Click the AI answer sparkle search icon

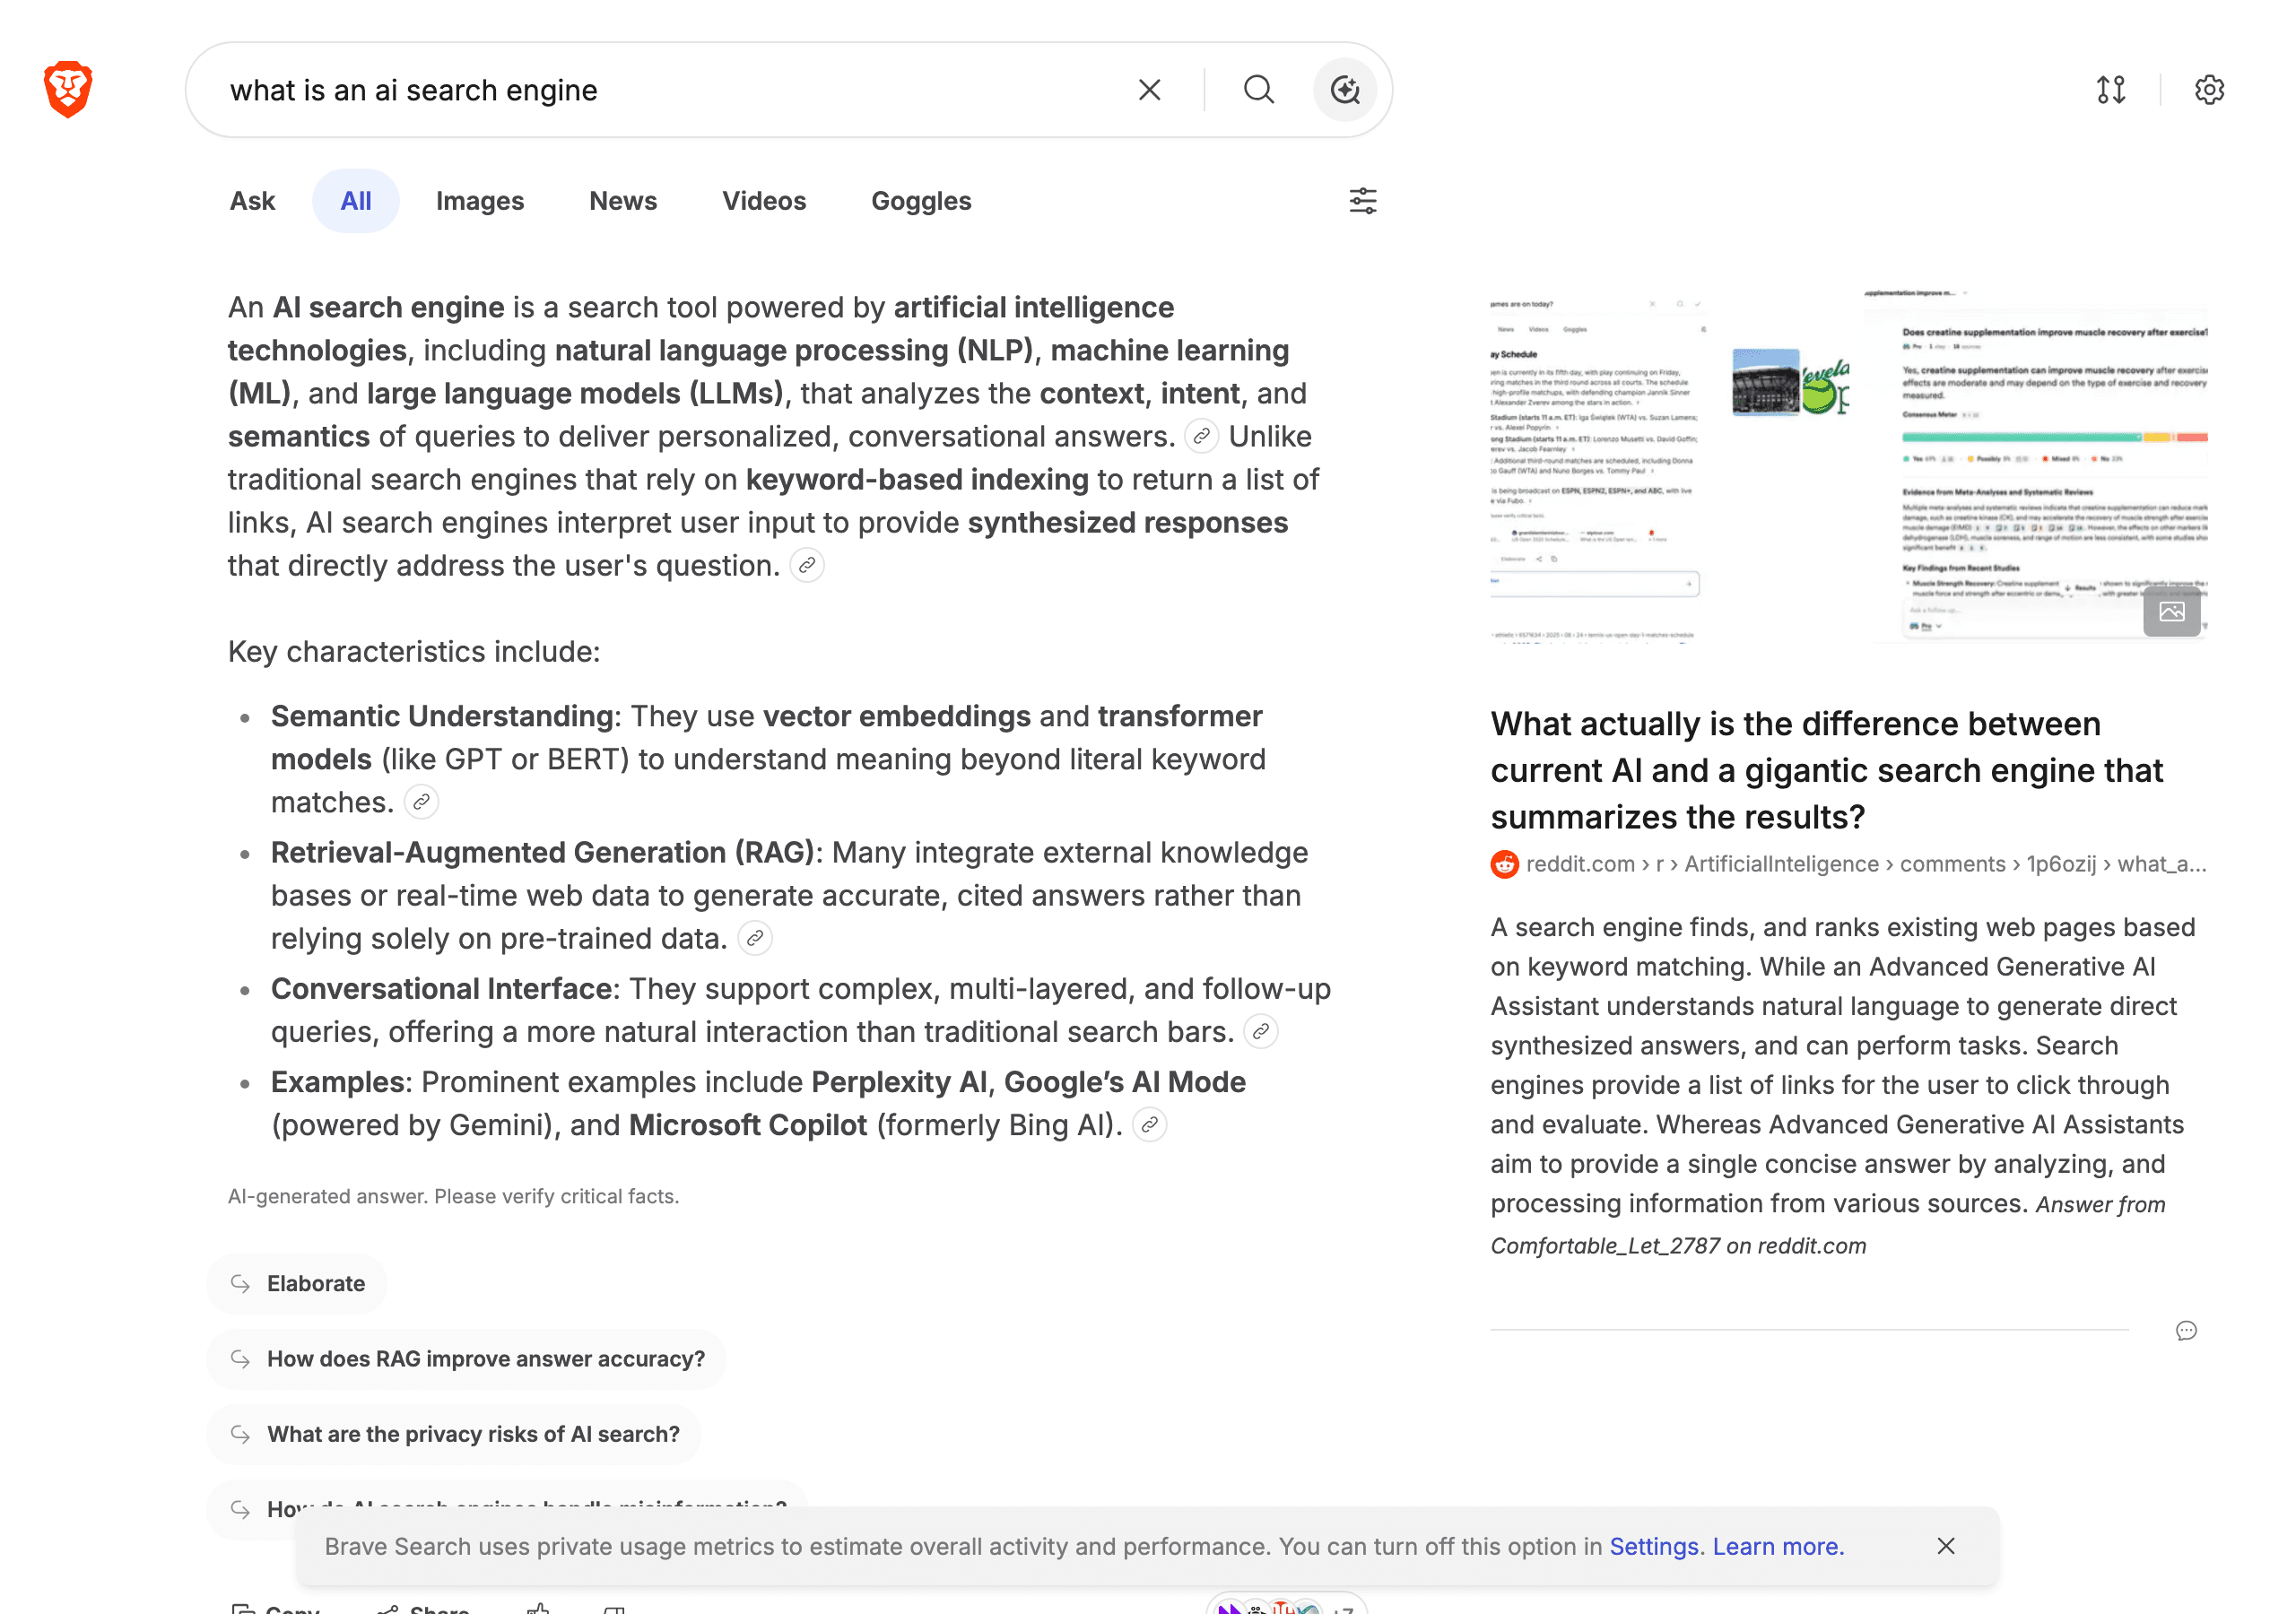(x=1344, y=90)
